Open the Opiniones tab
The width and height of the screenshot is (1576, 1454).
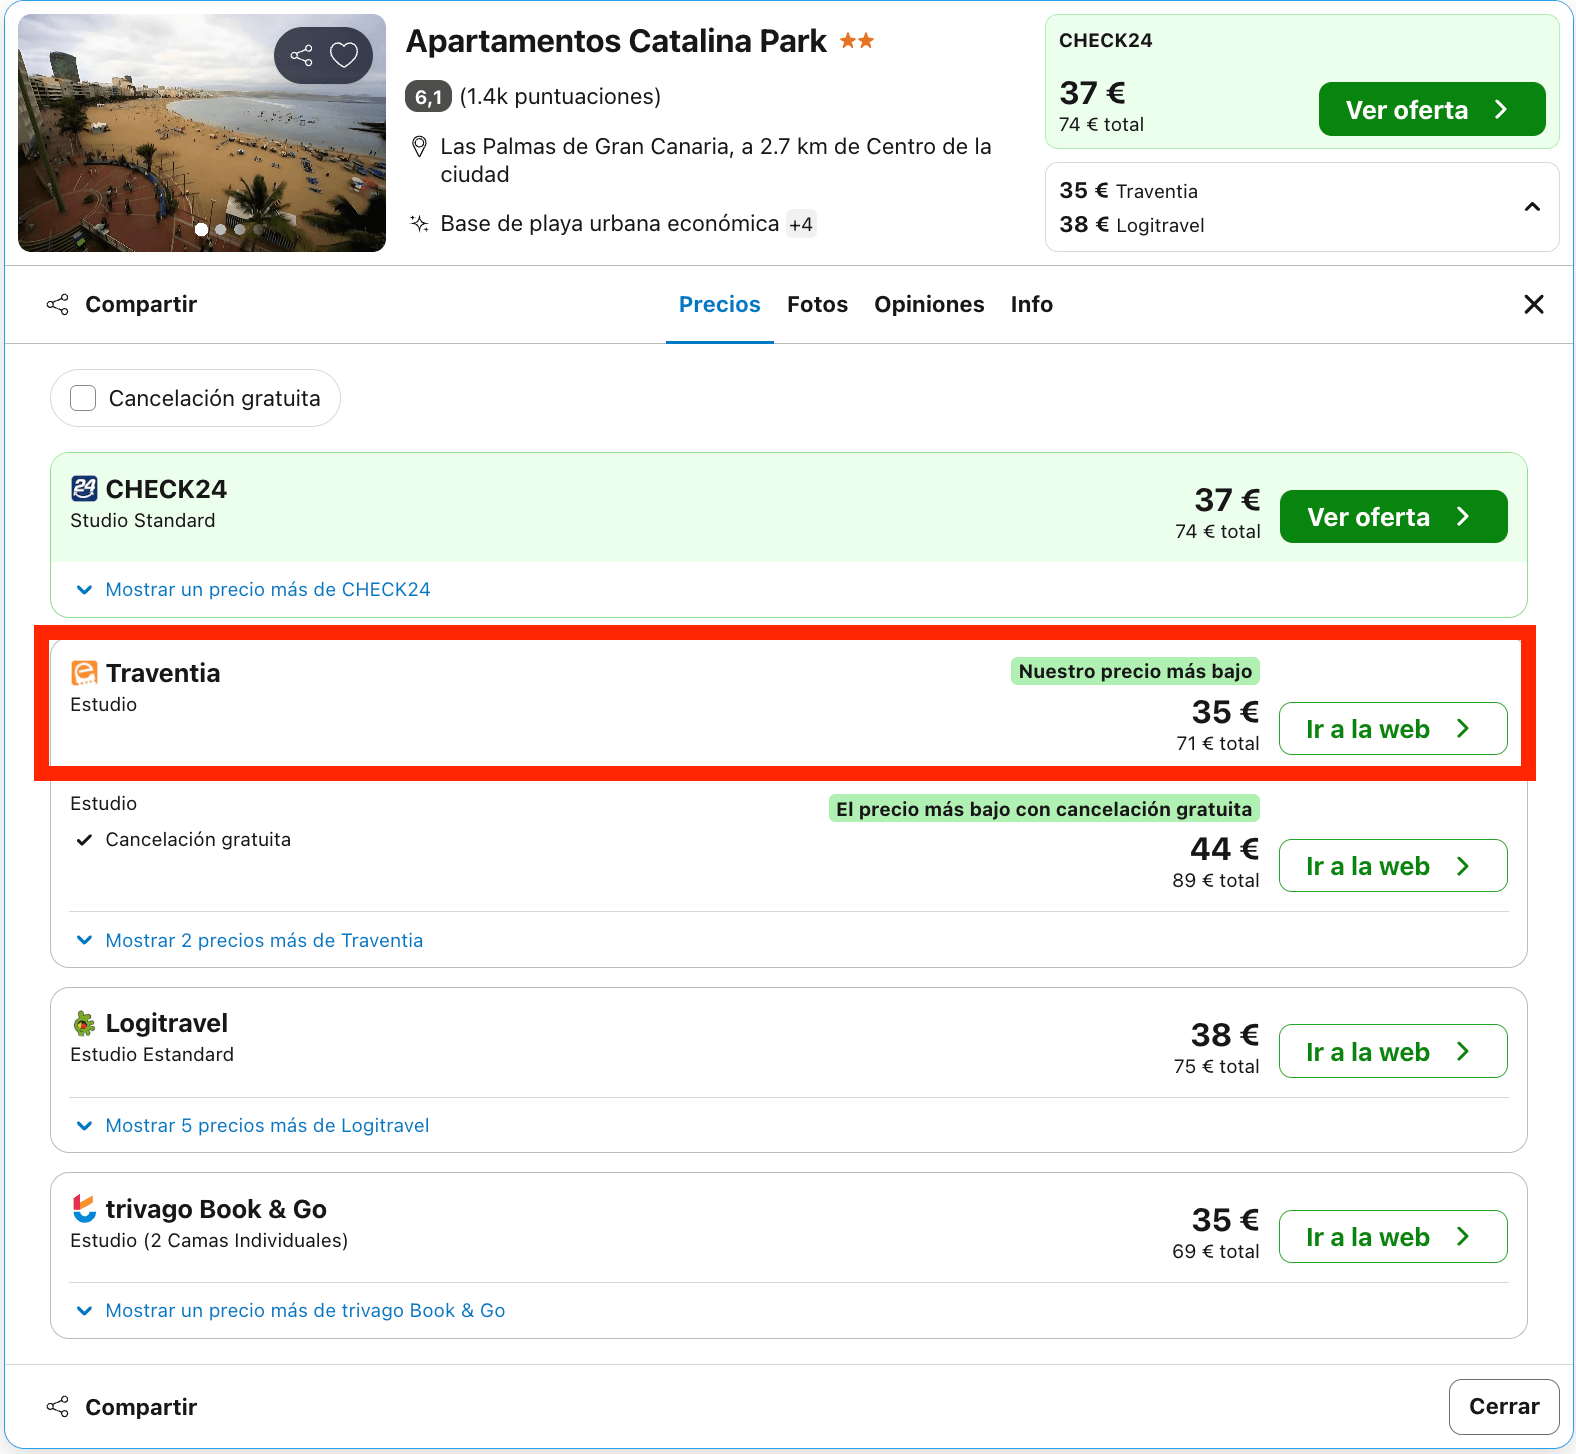tap(929, 304)
